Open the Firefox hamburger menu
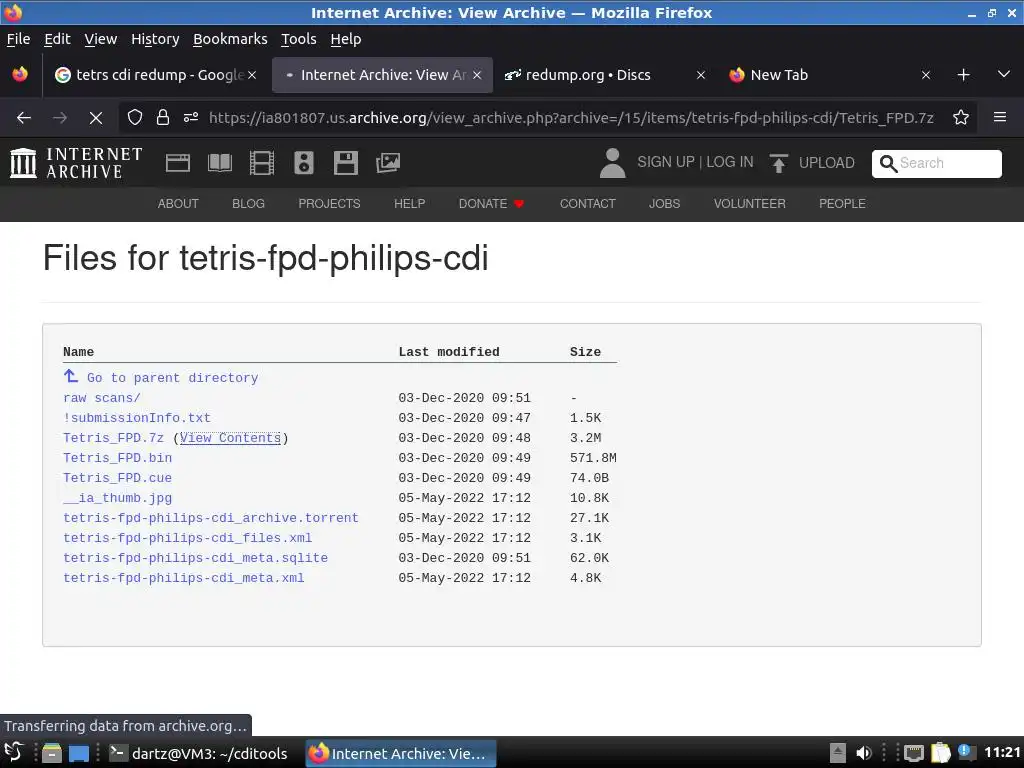This screenshot has width=1024, height=768. coord(1000,118)
